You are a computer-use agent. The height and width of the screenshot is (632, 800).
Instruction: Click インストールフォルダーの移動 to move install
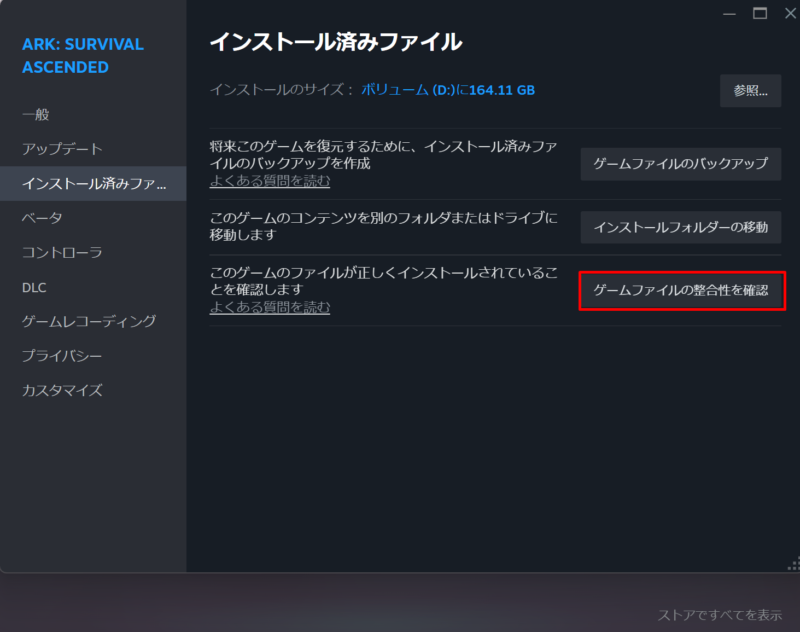[x=681, y=227]
